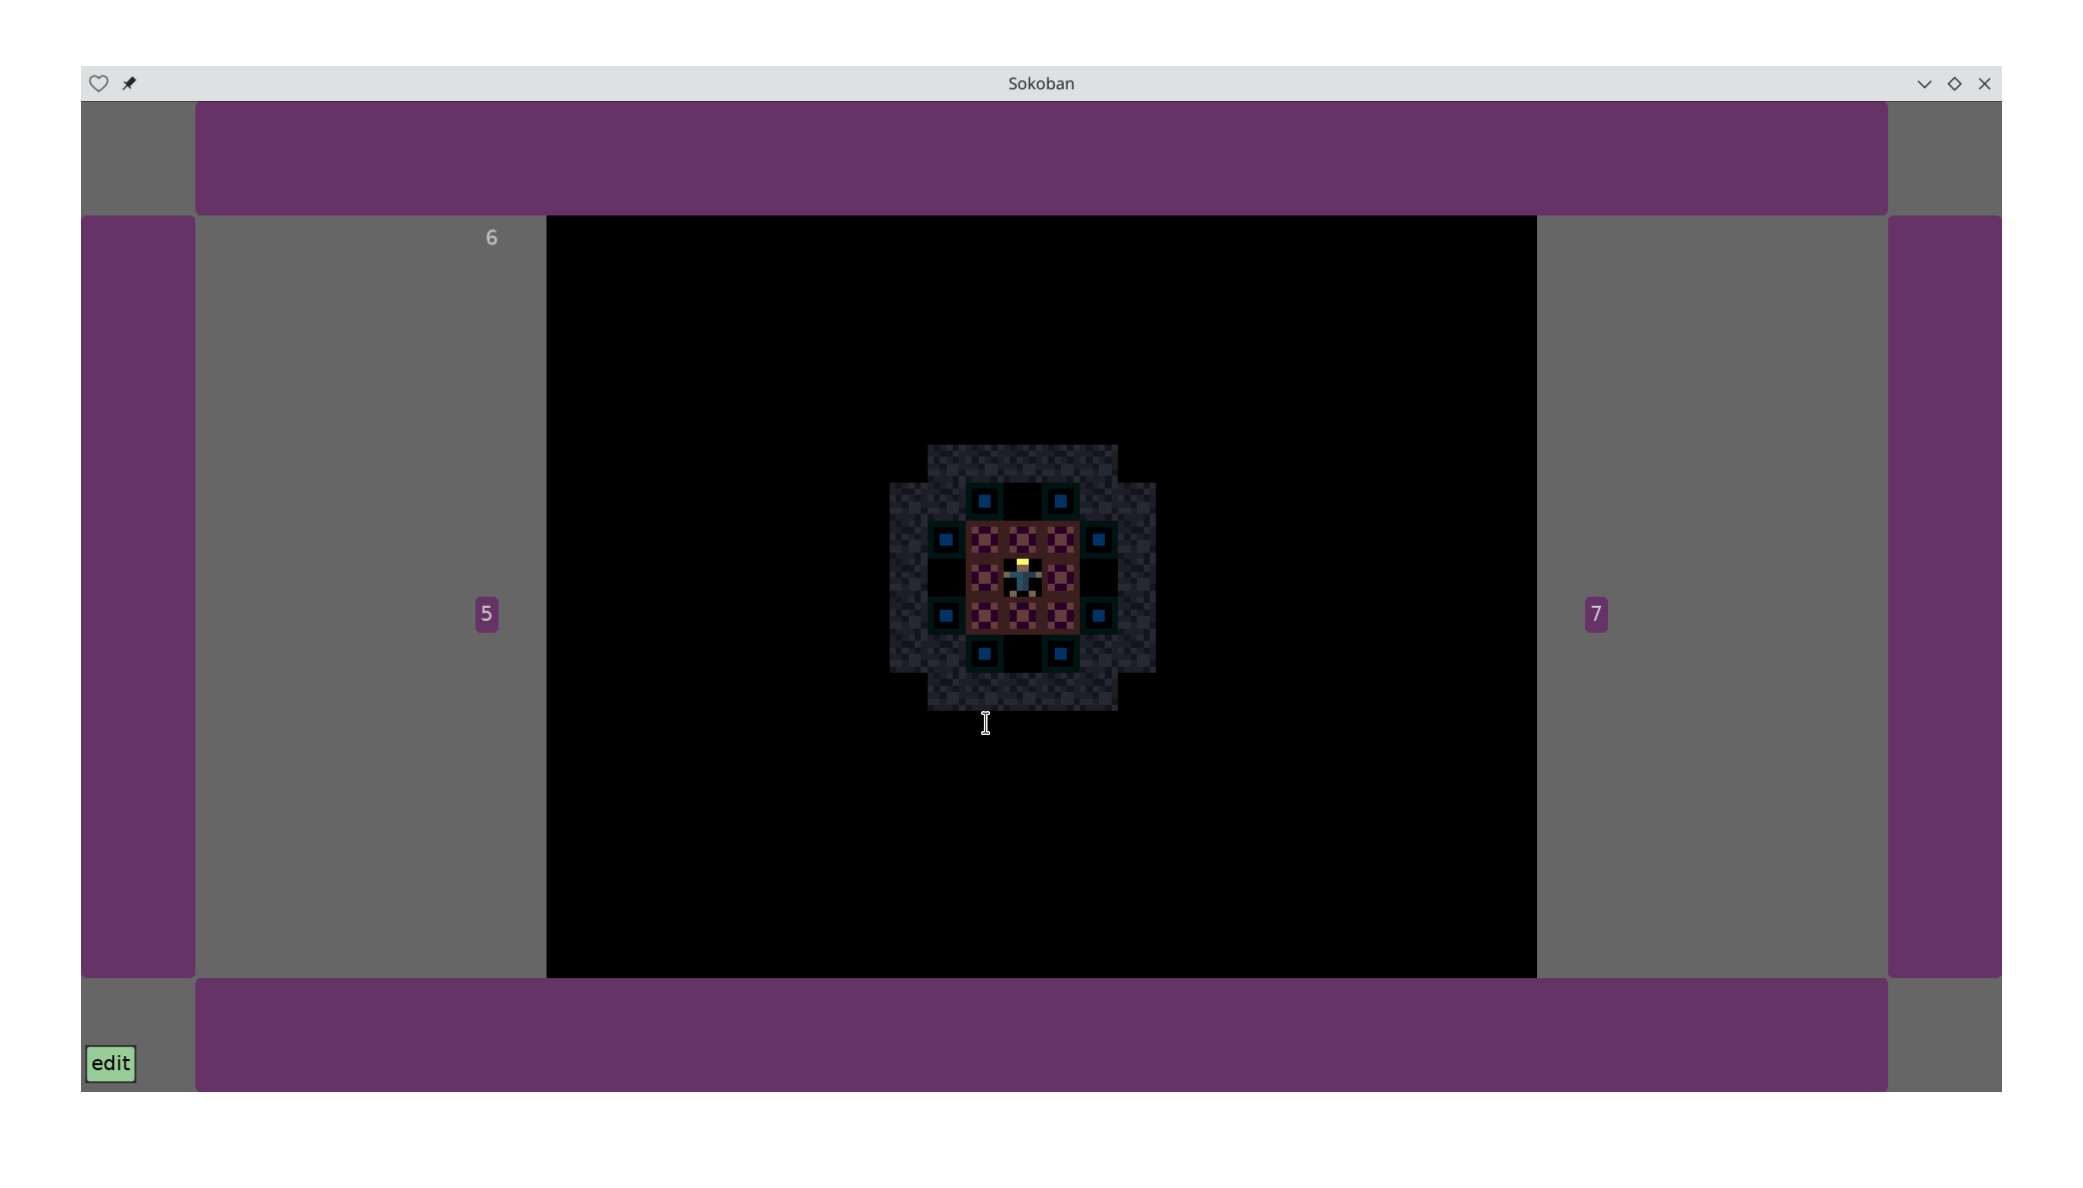Select the blue crate in the upper-left of the top row
The height and width of the screenshot is (1188, 2083).
point(984,501)
